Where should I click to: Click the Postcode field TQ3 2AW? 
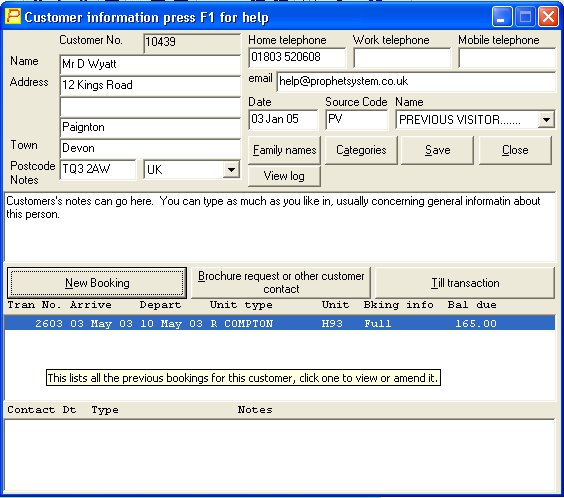pos(98,169)
